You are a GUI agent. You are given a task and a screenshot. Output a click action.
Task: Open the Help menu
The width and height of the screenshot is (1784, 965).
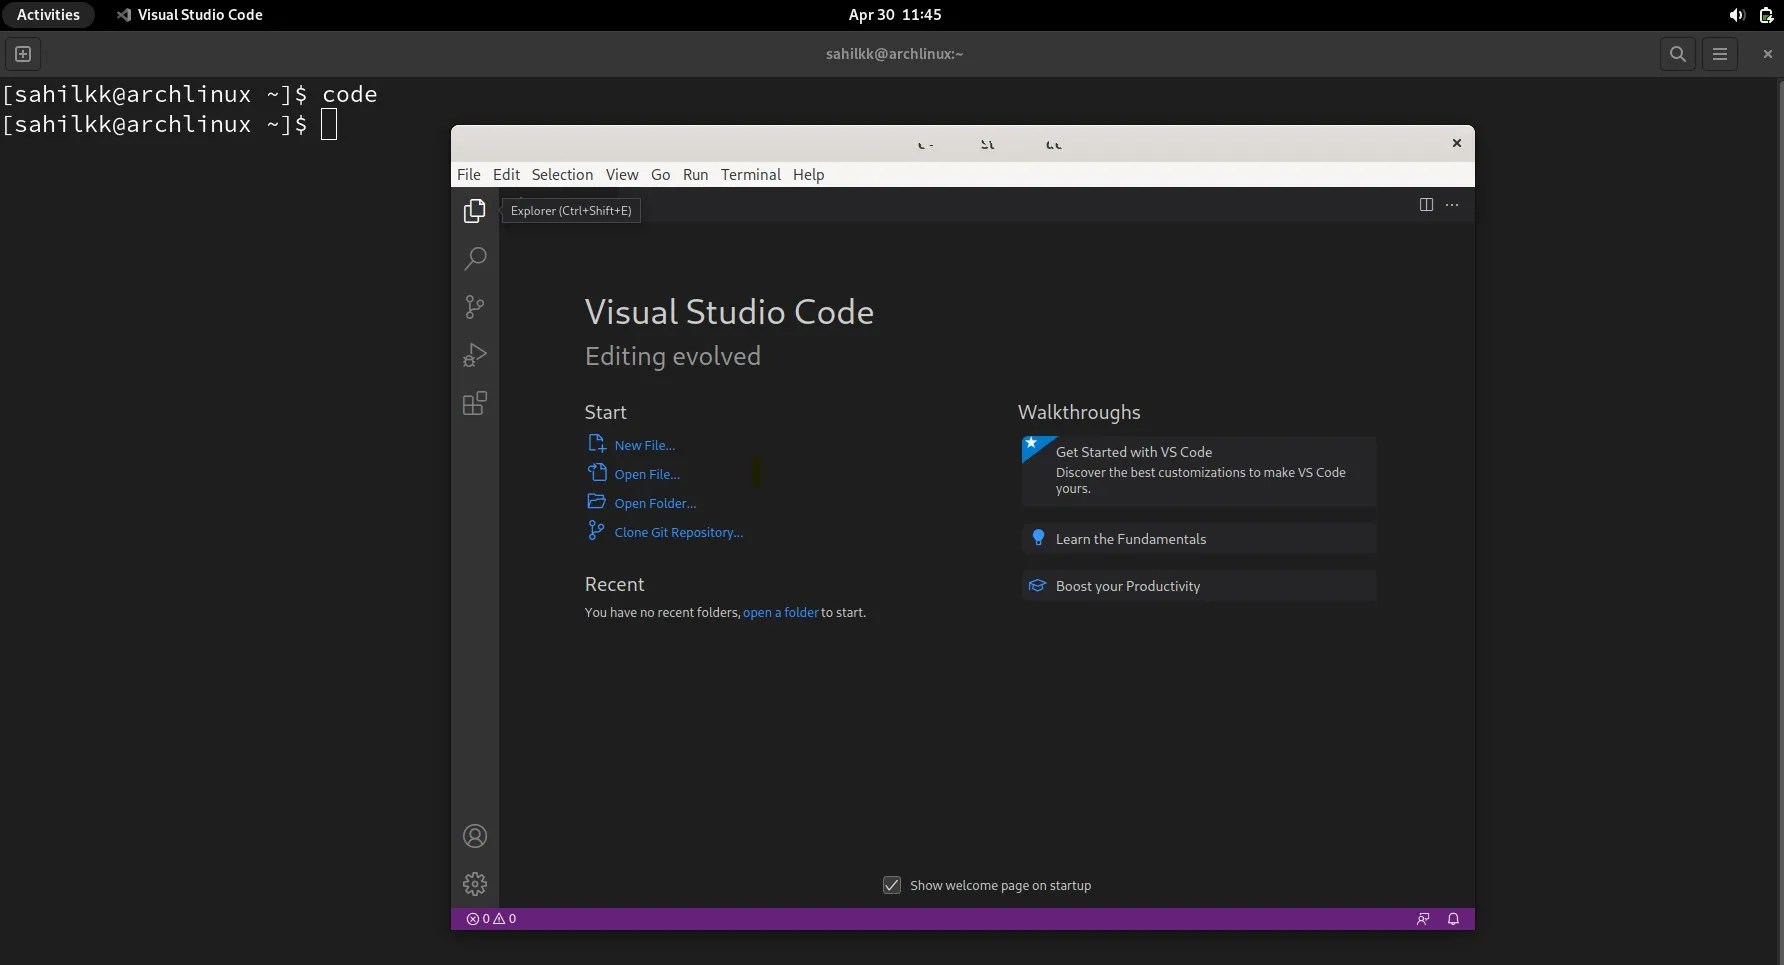pos(808,174)
